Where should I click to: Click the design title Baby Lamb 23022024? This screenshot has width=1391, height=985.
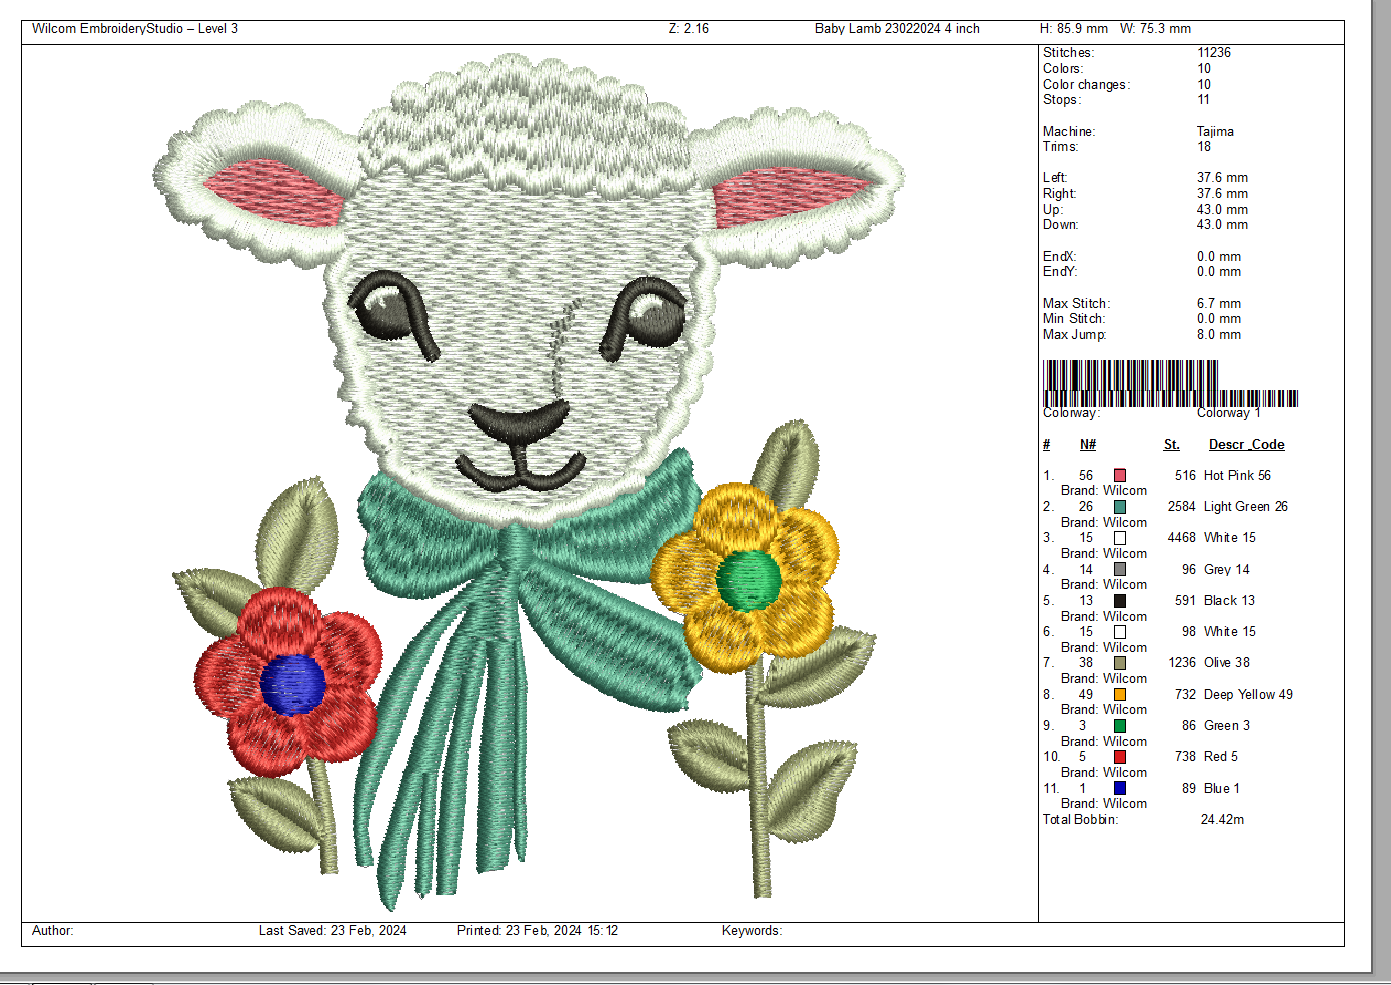point(896,29)
